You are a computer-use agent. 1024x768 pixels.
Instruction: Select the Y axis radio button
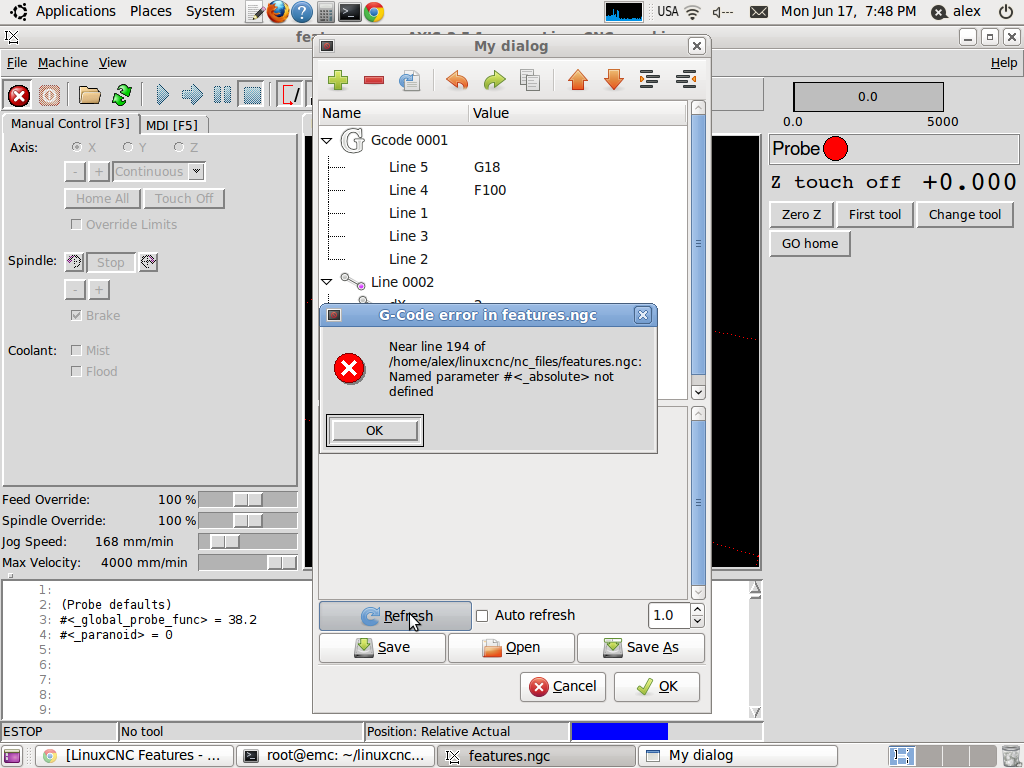coord(127,147)
